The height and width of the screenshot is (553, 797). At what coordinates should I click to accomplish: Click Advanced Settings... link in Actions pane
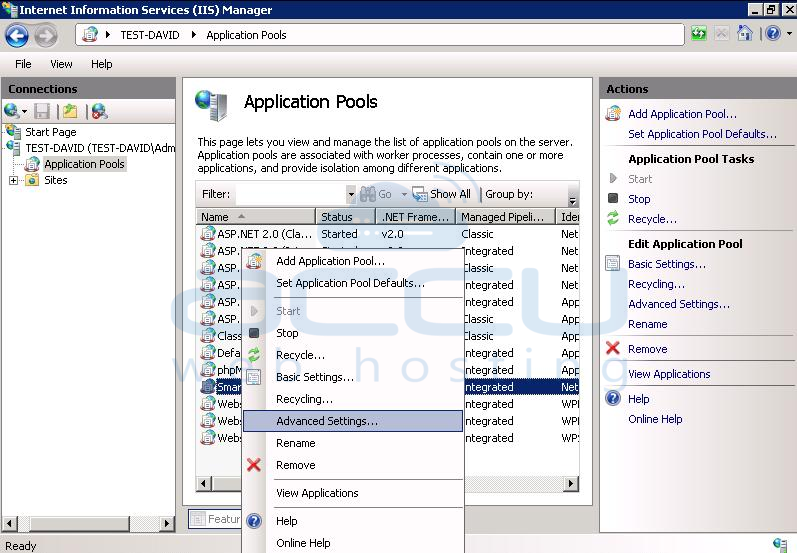click(679, 304)
